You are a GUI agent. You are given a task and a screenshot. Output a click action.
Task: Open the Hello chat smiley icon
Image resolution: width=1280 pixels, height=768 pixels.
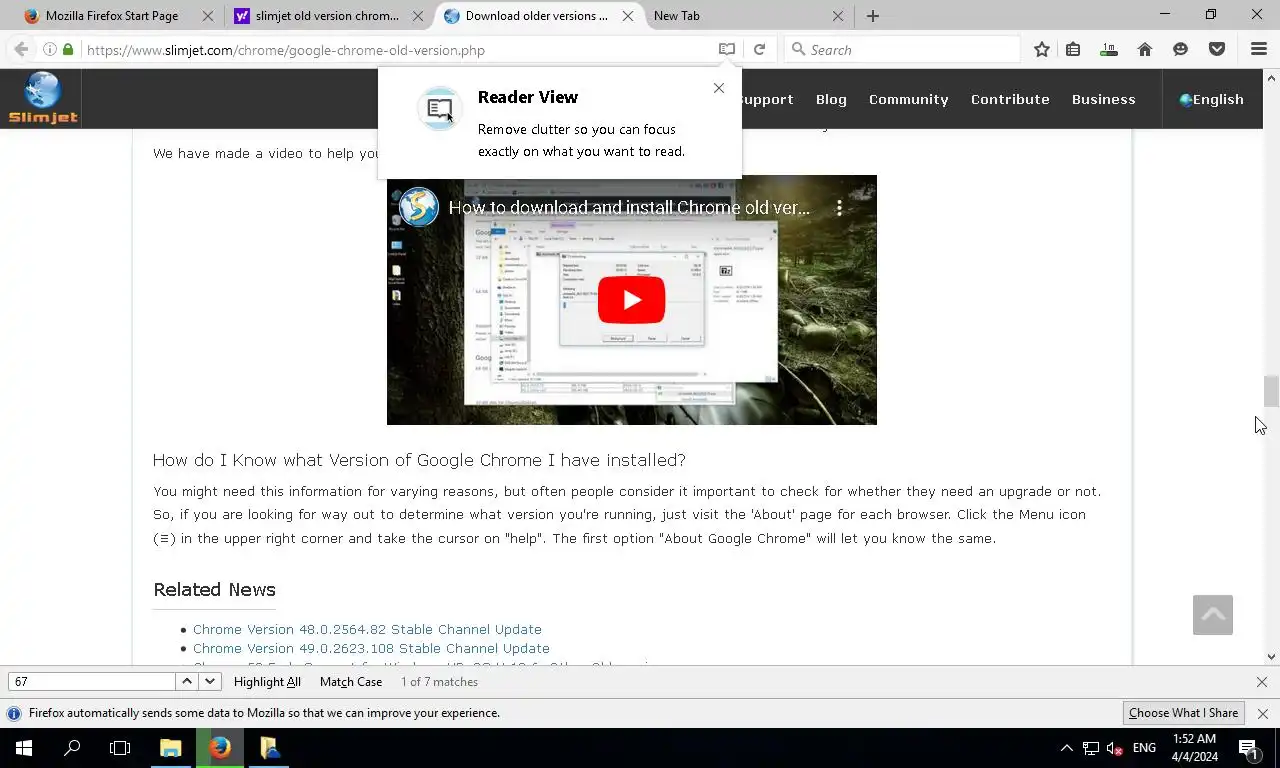coord(1180,49)
